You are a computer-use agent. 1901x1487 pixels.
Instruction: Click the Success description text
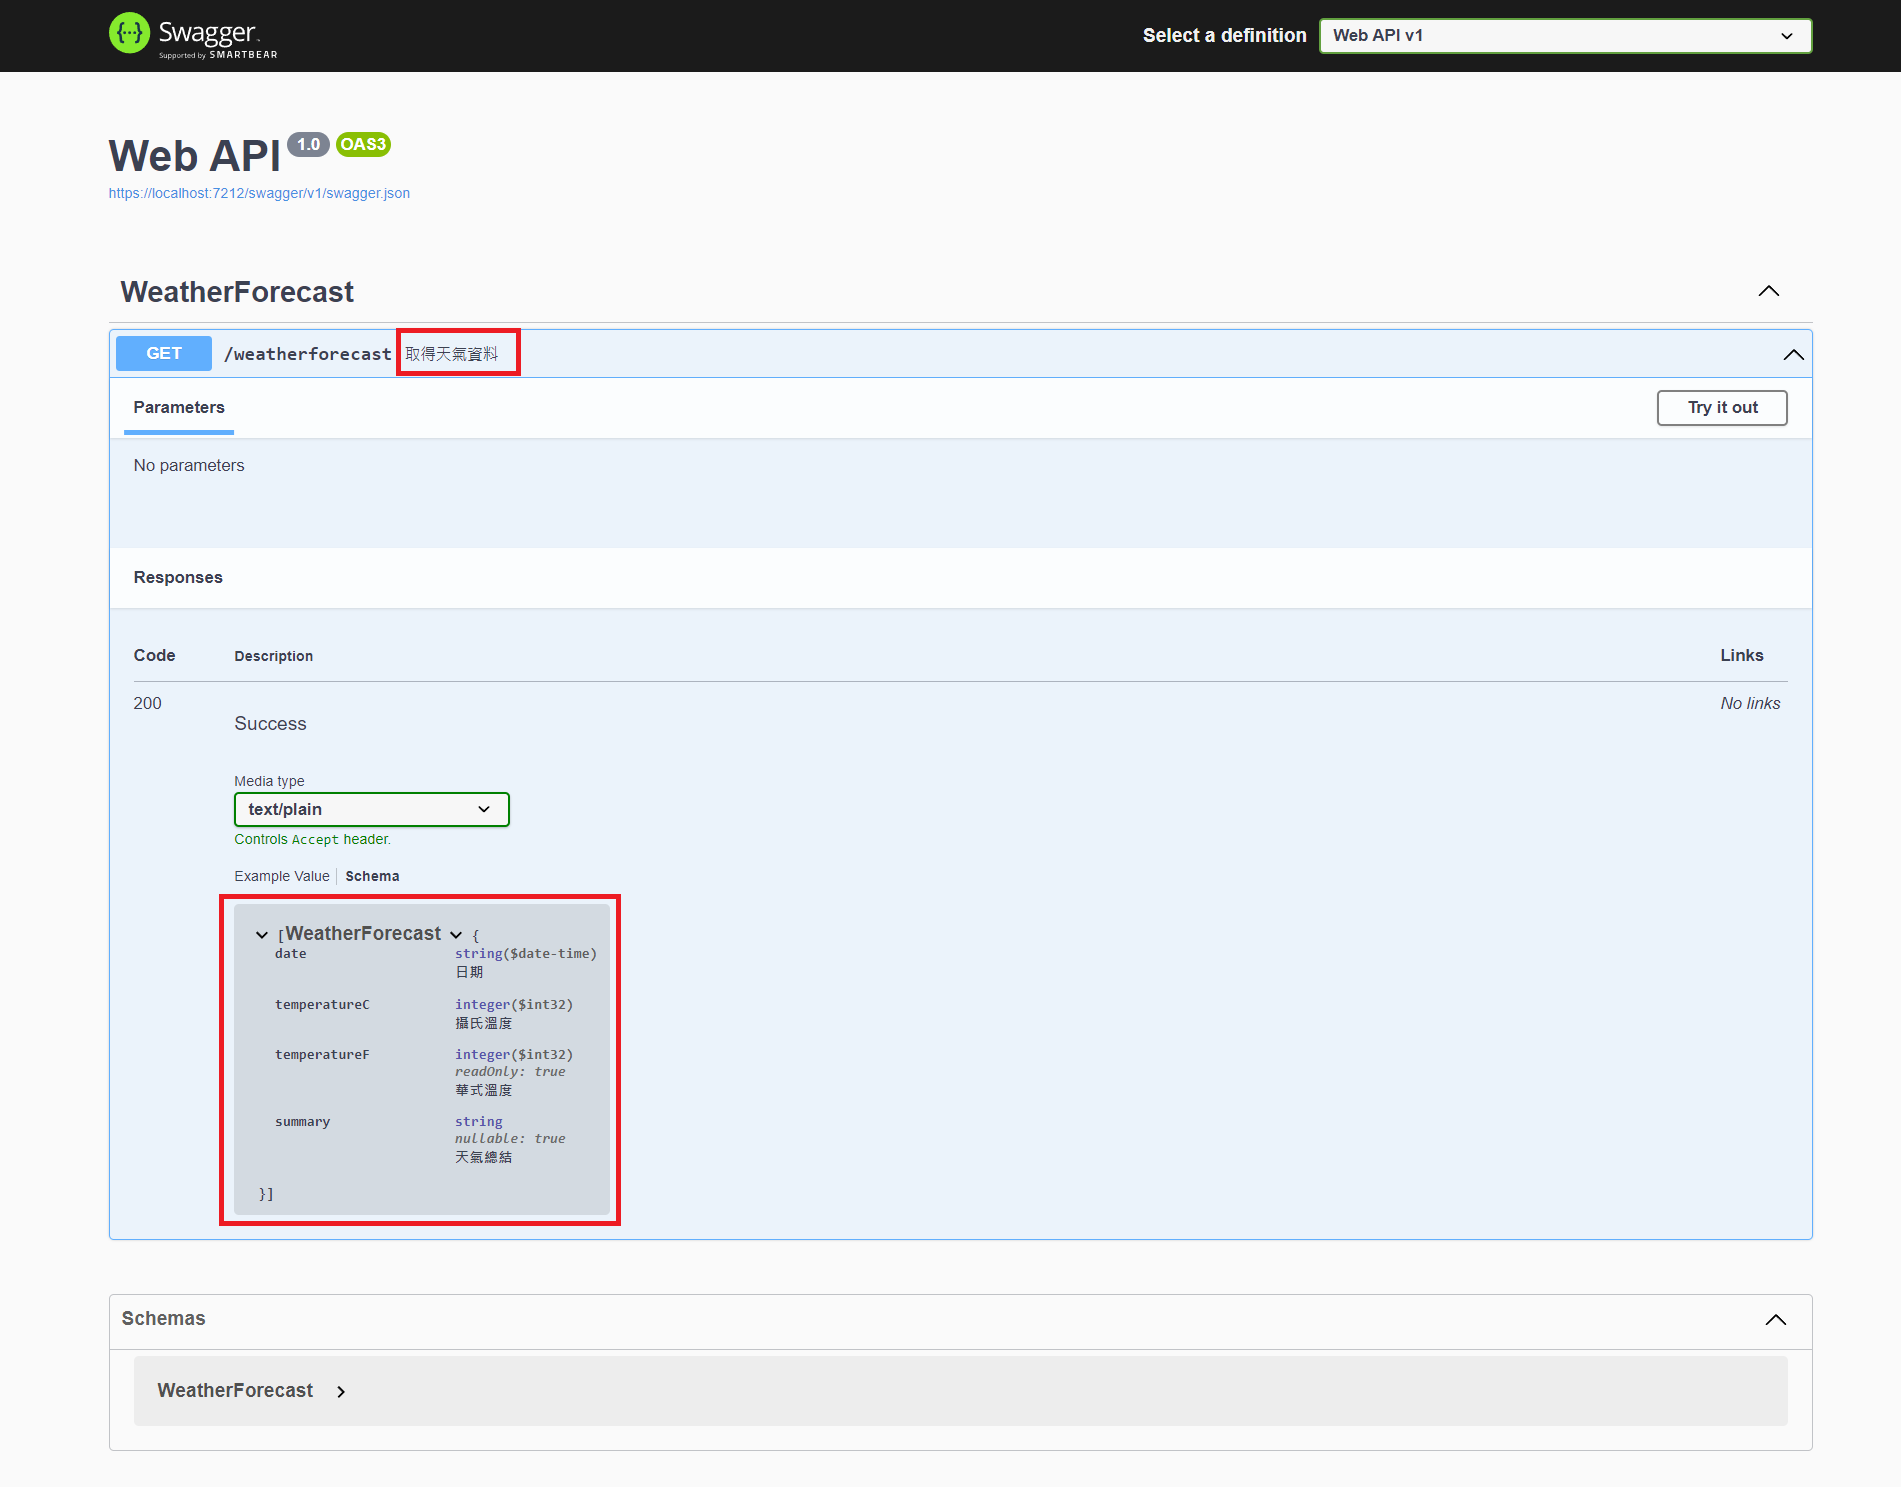[270, 723]
